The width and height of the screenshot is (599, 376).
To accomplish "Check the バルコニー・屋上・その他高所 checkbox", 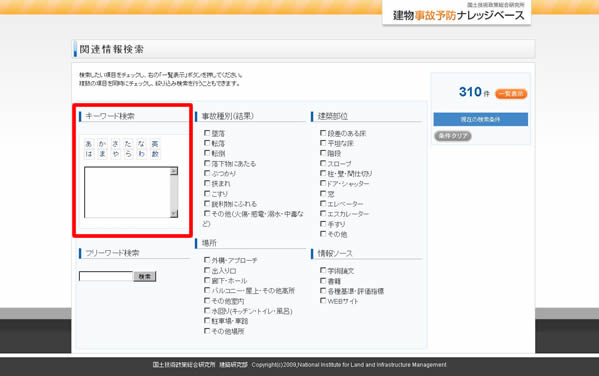I will [x=207, y=290].
